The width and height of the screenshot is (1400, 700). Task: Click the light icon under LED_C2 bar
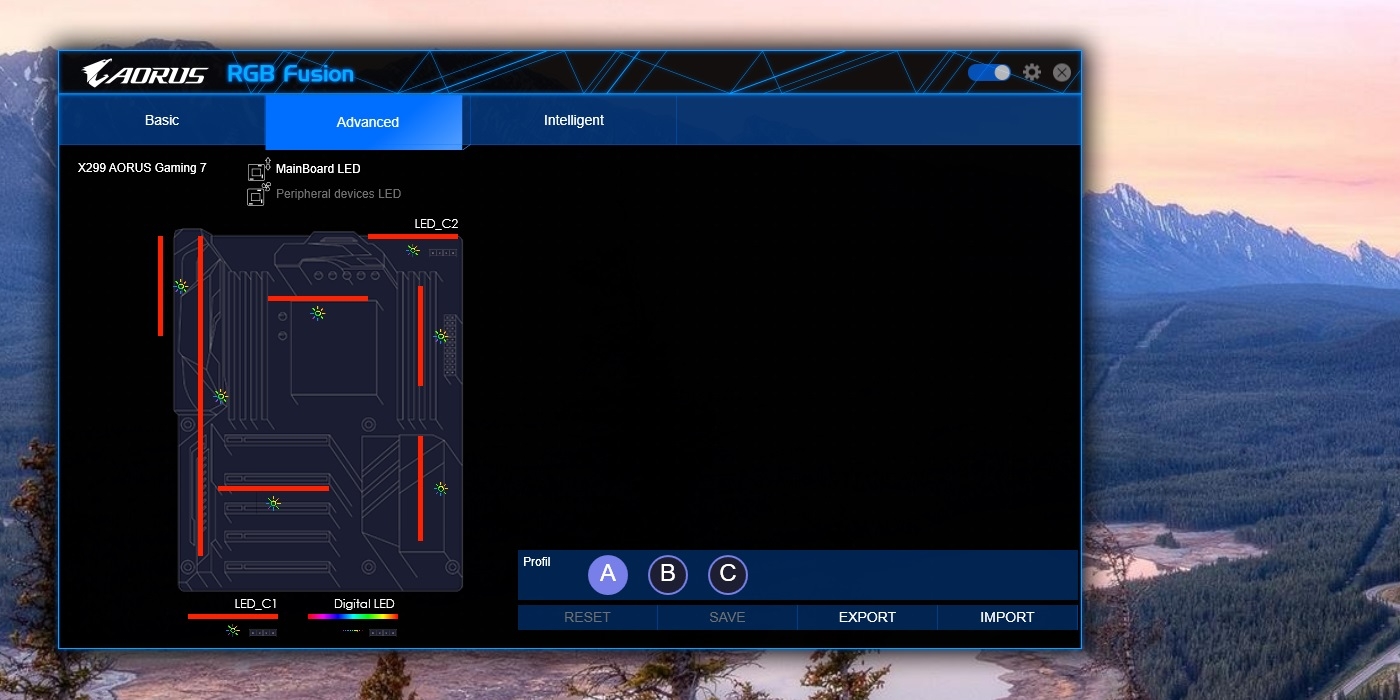point(413,250)
